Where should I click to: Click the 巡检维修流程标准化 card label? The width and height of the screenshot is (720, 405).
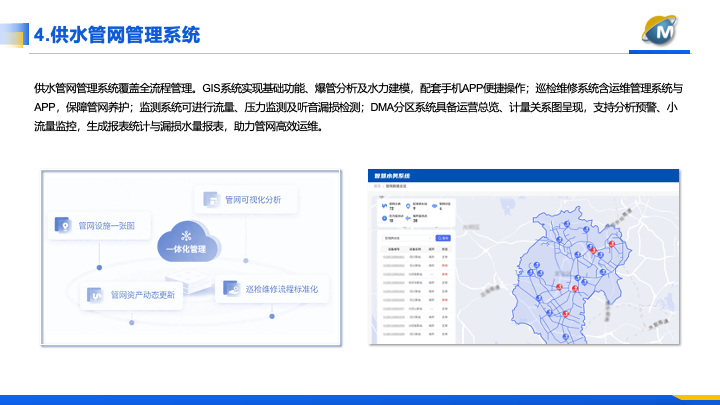click(281, 289)
